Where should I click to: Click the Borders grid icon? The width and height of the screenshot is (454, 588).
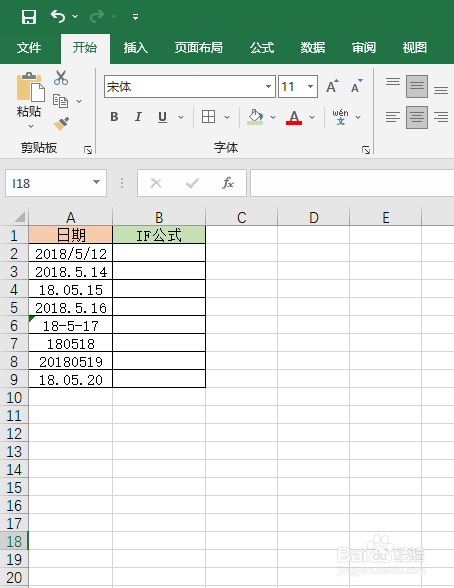coord(208,117)
